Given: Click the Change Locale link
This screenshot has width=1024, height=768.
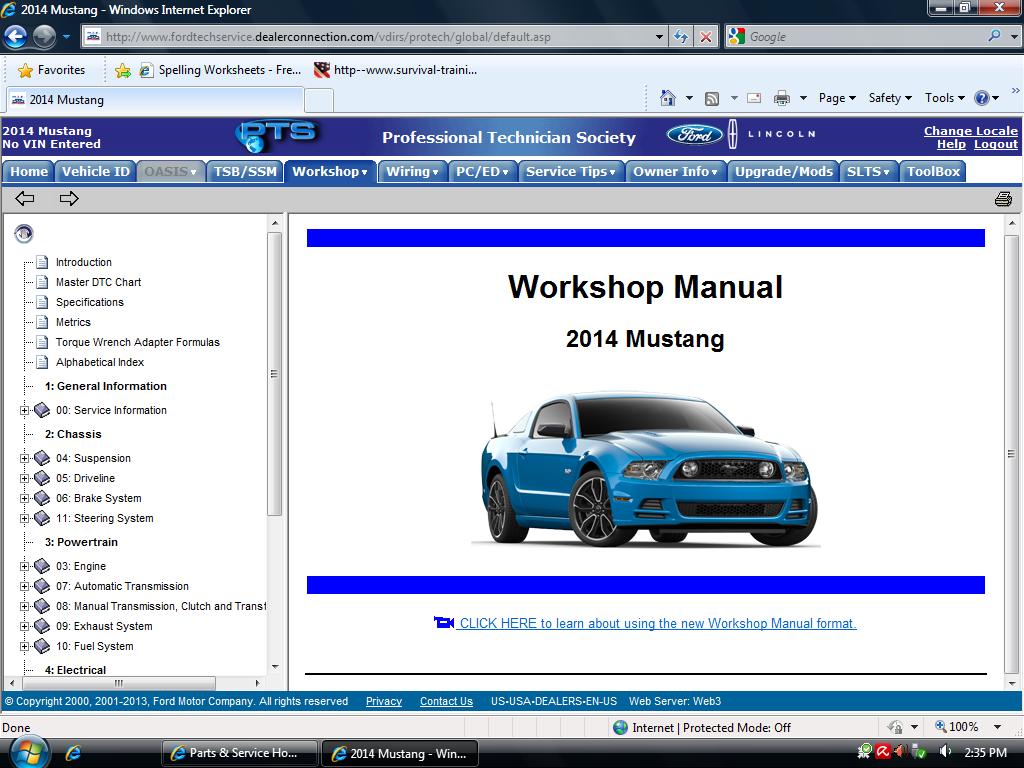Looking at the screenshot, I should 970,131.
